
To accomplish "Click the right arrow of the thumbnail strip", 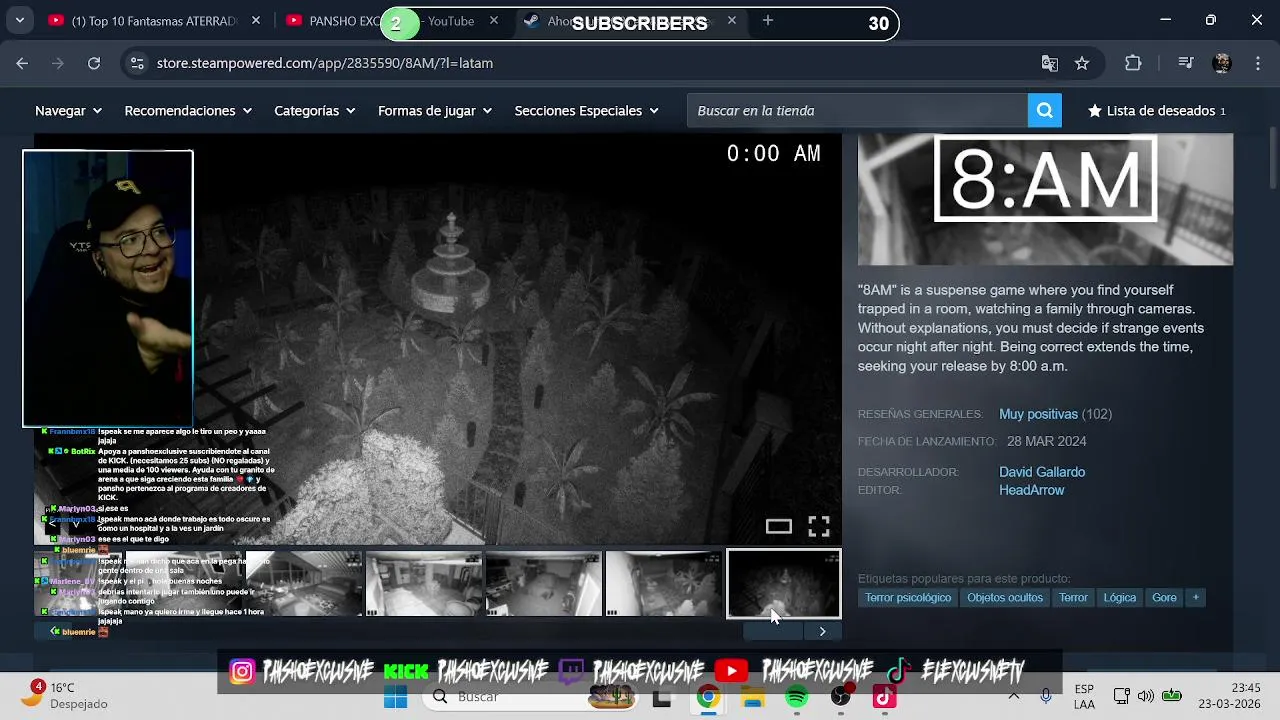I will [x=823, y=631].
